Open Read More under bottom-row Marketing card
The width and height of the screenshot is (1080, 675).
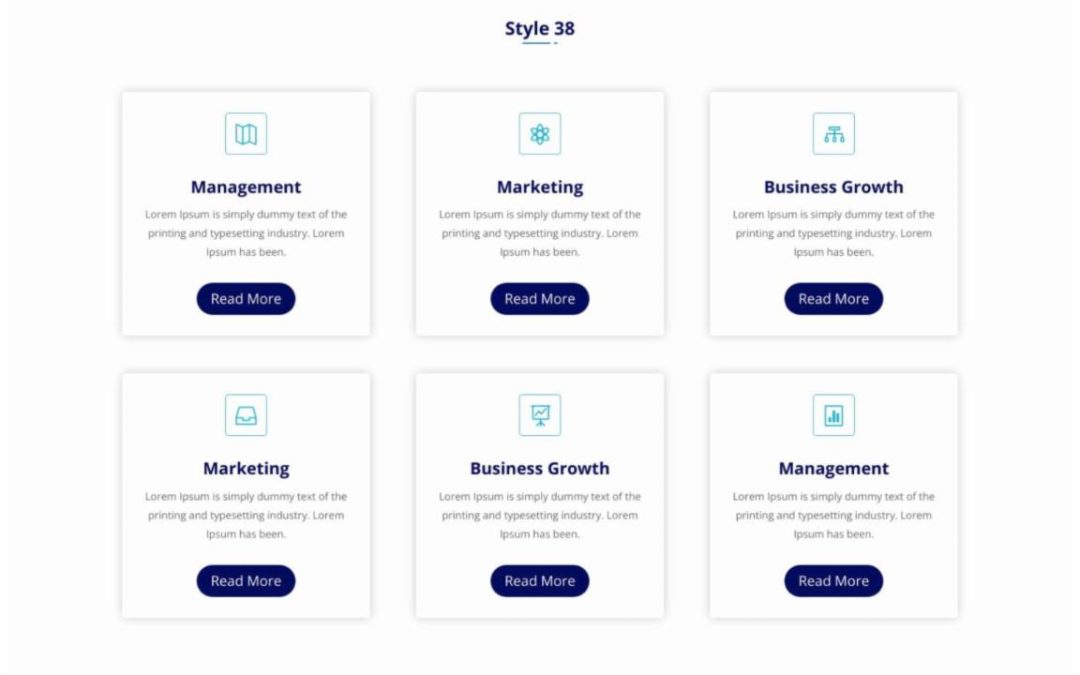point(246,581)
